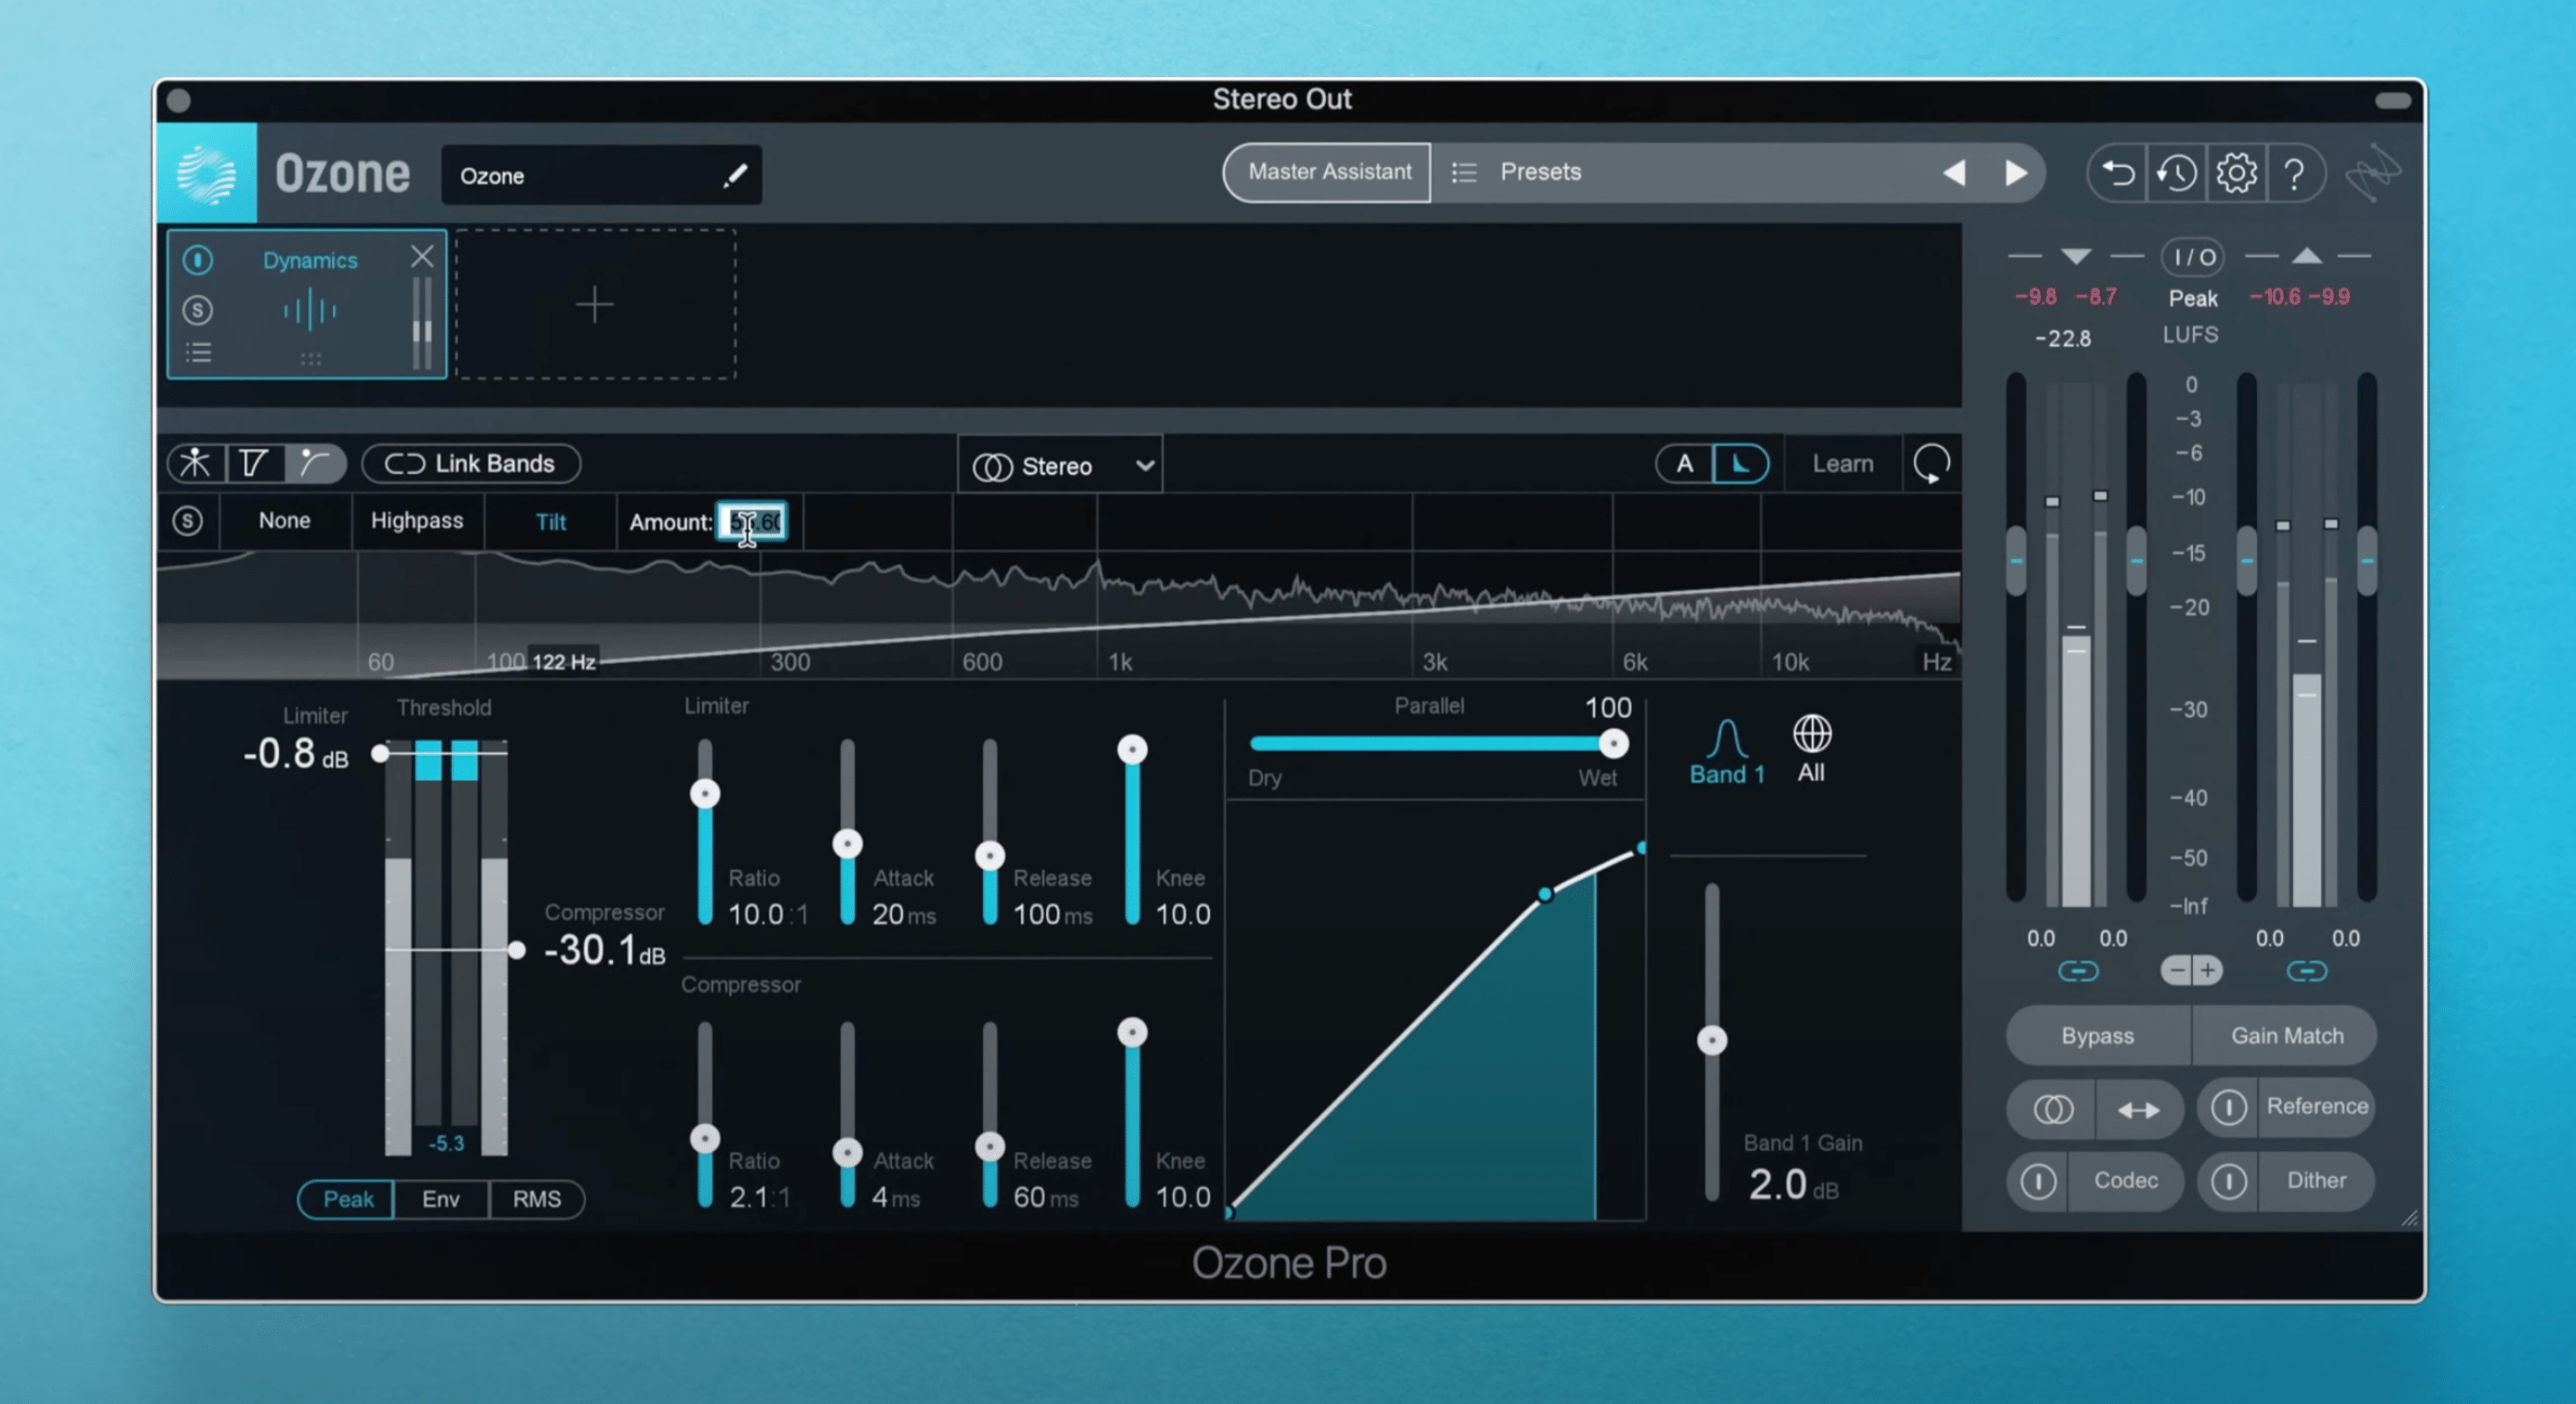Click the Ozone logo icon
Screen dimensions: 2576x1404
pyautogui.click(x=207, y=174)
